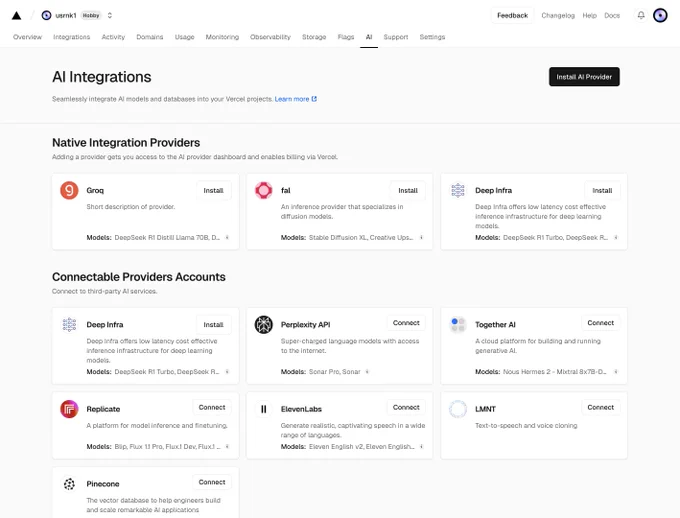The image size is (680, 518).
Task: Install the Groq provider
Action: point(213,190)
